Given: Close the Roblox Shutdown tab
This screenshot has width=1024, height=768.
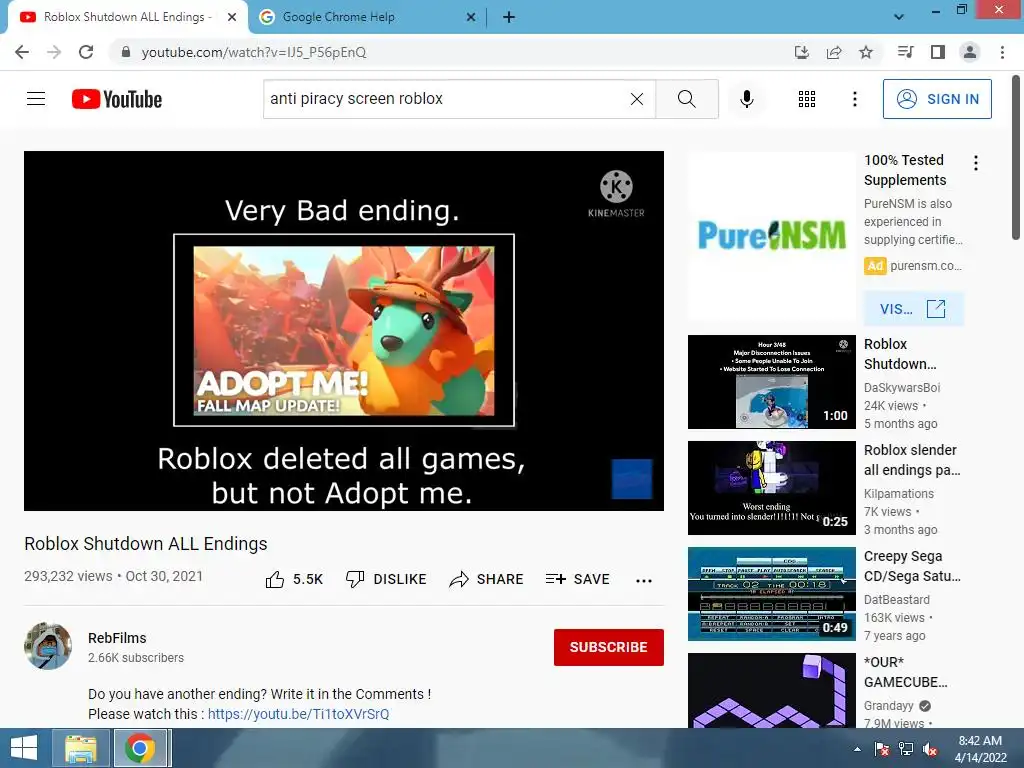Looking at the screenshot, I should (x=232, y=18).
